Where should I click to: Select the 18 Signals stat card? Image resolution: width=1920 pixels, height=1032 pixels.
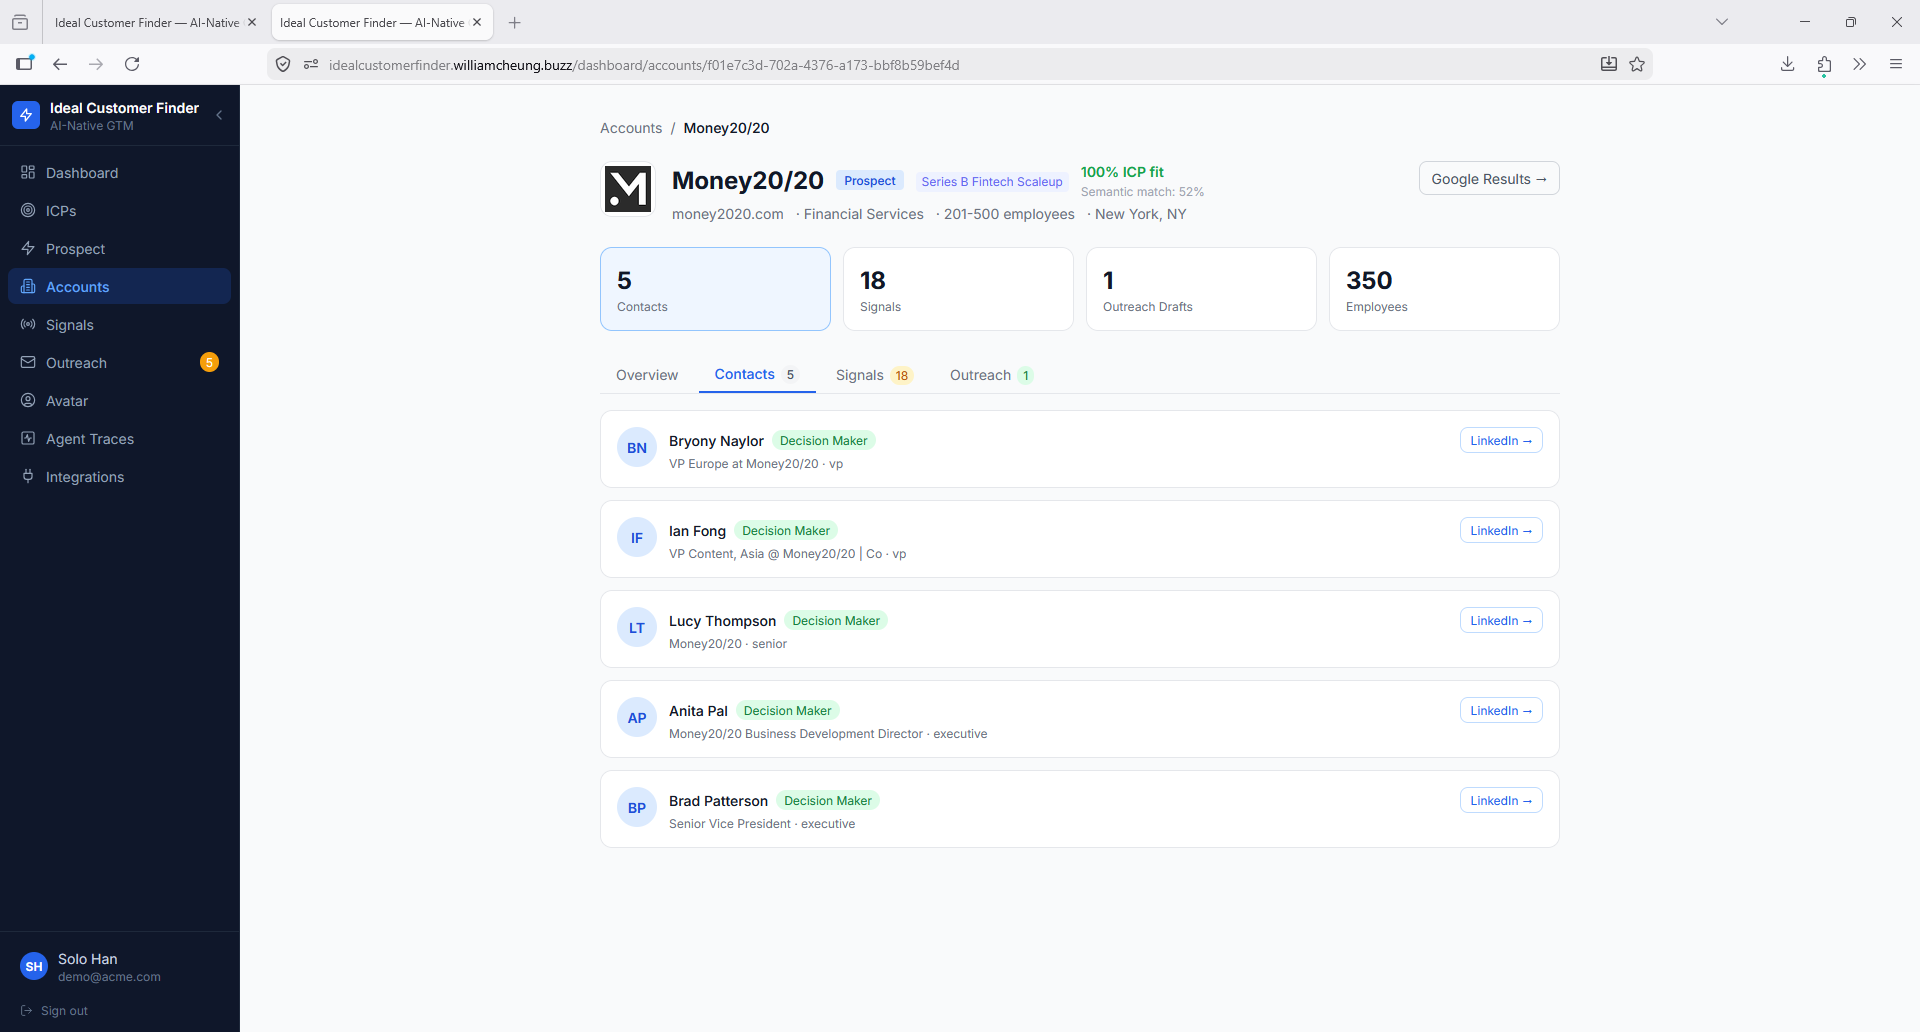[958, 289]
